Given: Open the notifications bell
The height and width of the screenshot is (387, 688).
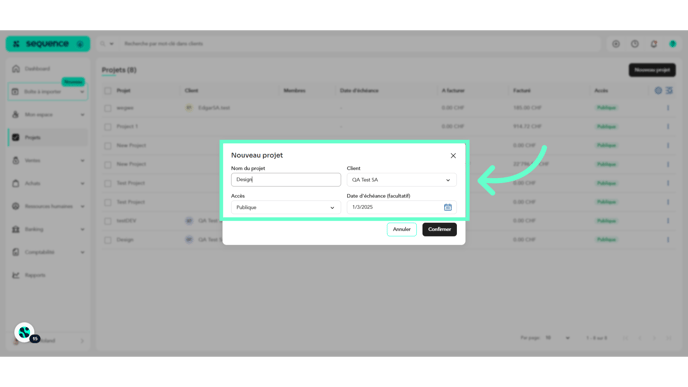Looking at the screenshot, I should [x=654, y=44].
